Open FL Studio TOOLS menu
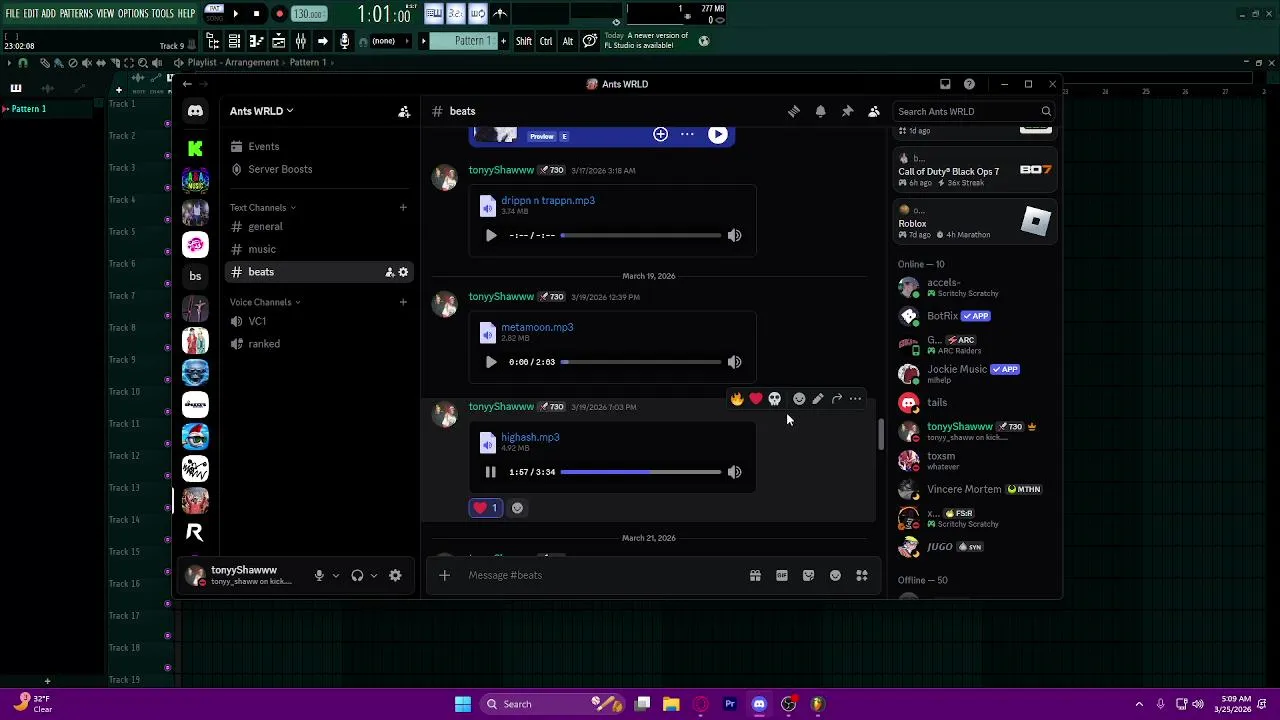The height and width of the screenshot is (720, 1280). pos(163,14)
